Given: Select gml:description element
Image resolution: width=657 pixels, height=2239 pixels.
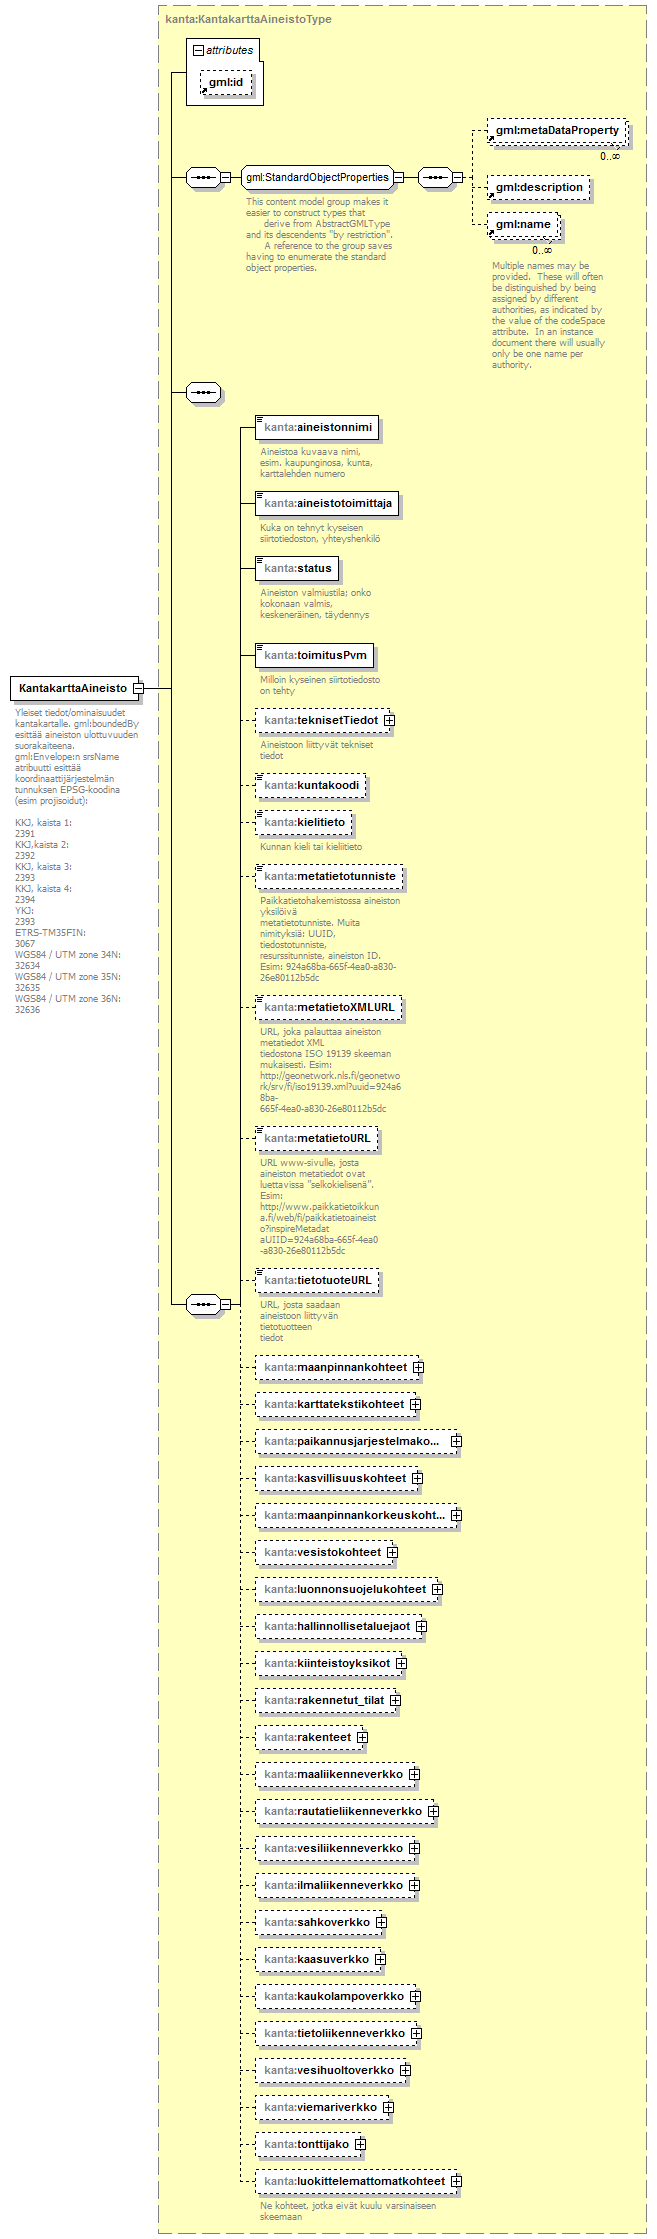Looking at the screenshot, I should click(x=539, y=187).
